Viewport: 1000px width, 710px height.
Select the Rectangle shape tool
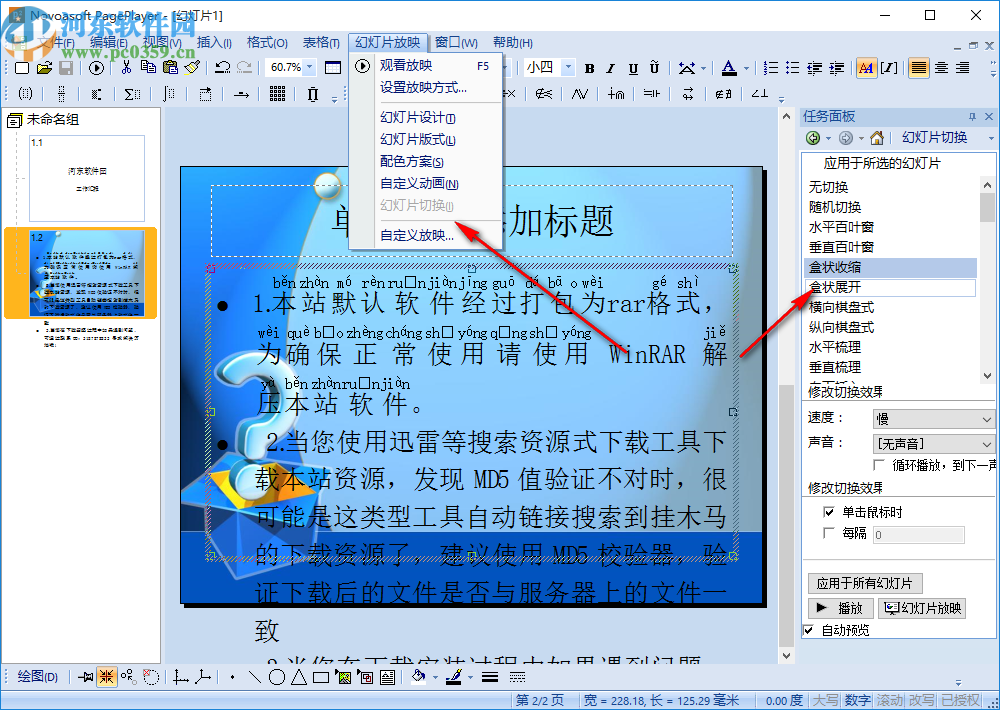point(321,677)
